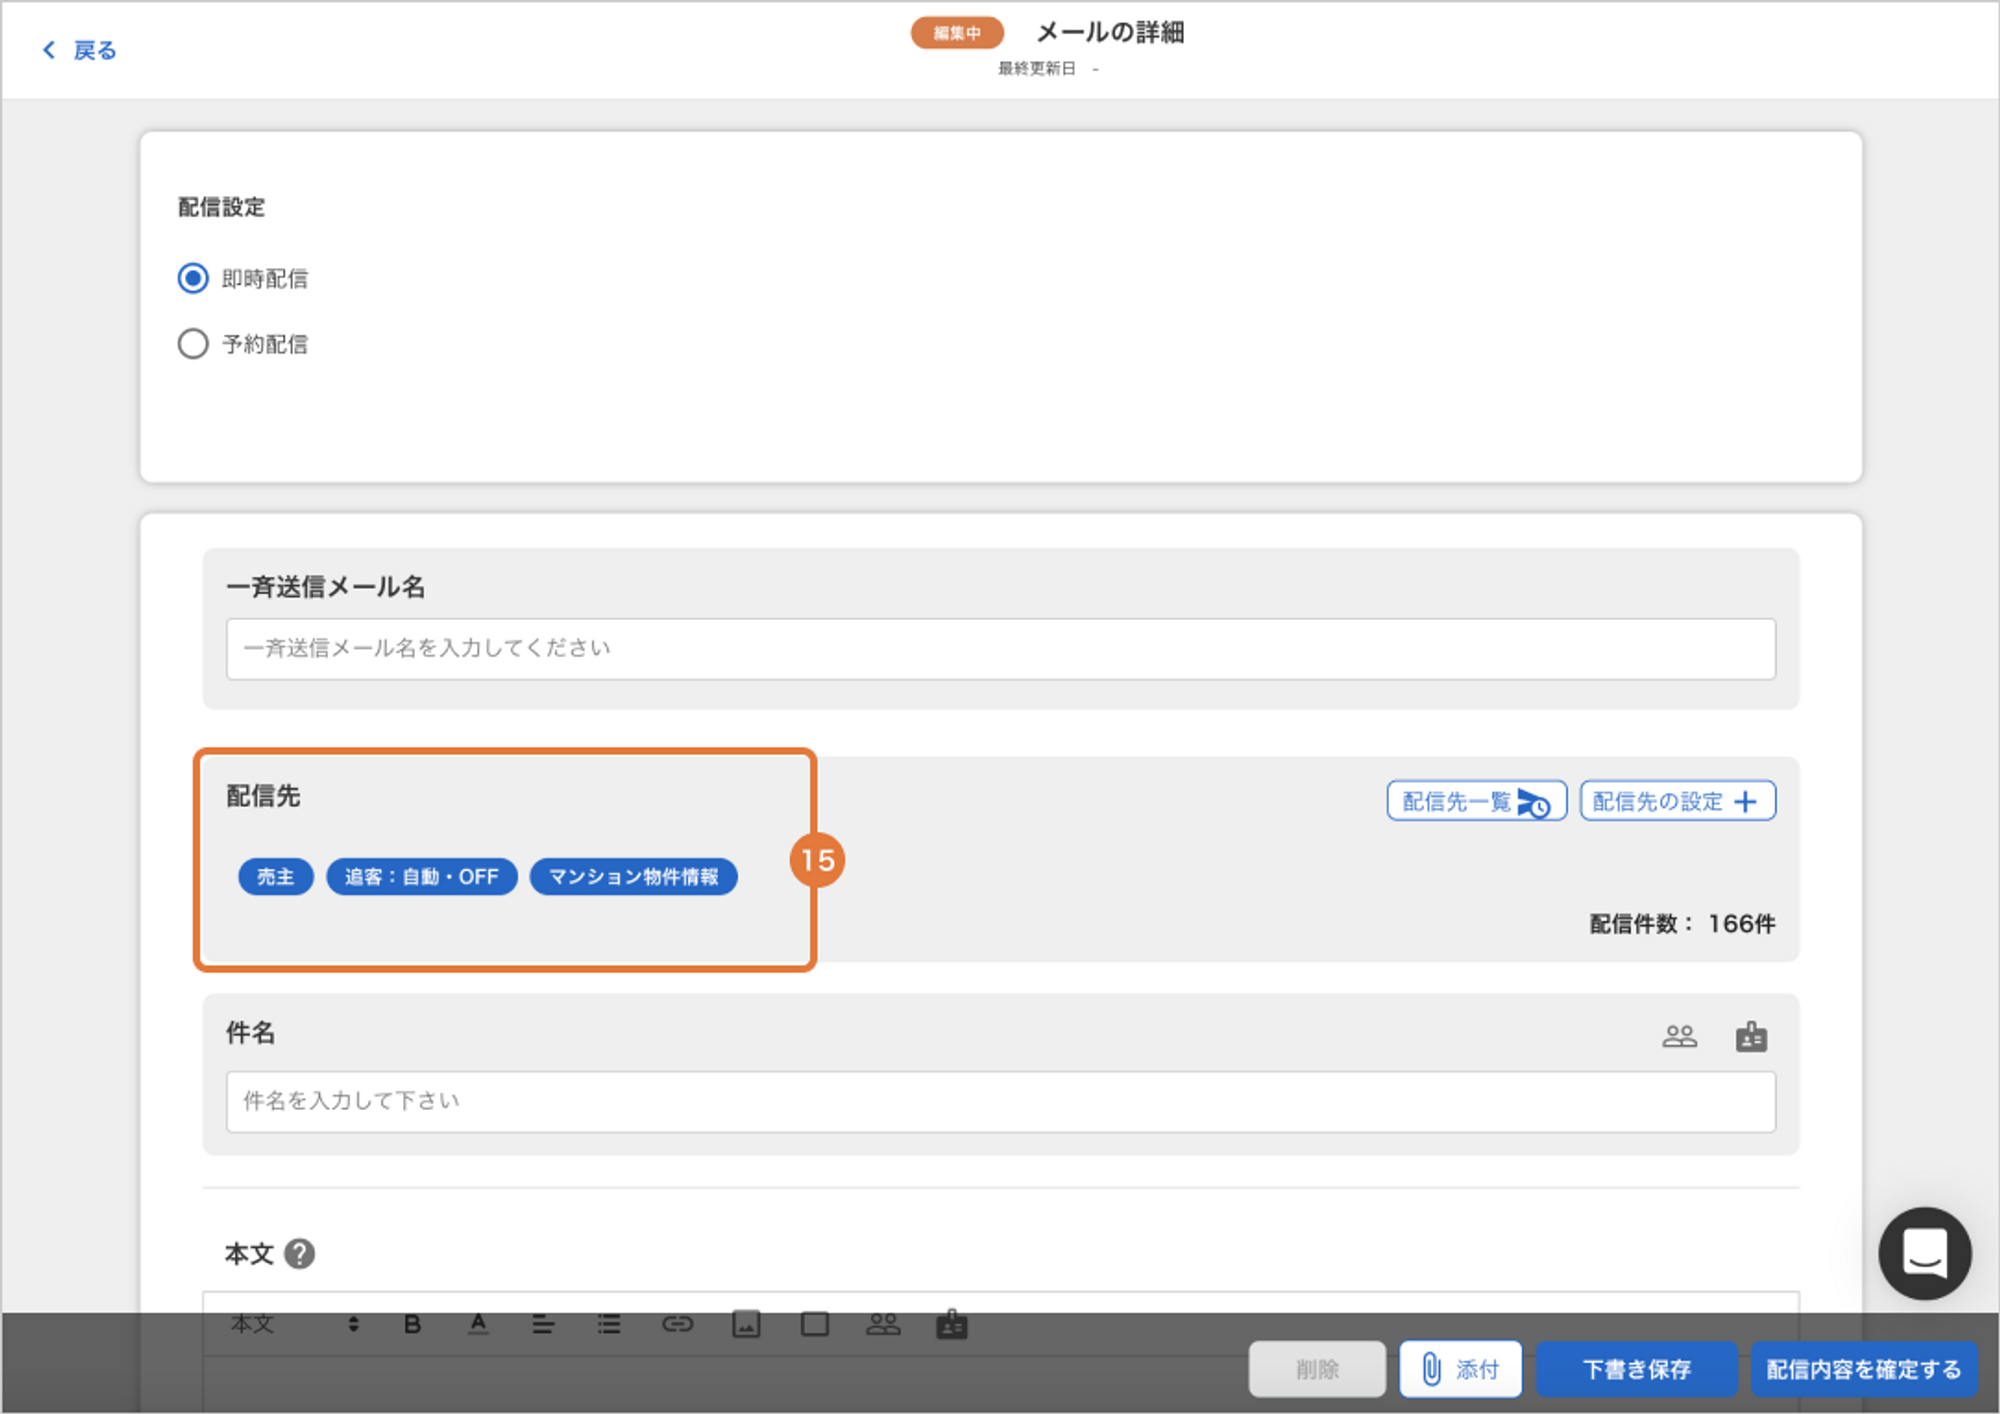The image size is (2000, 1414).
Task: Go back with the 戻る link
Action: pos(79,50)
